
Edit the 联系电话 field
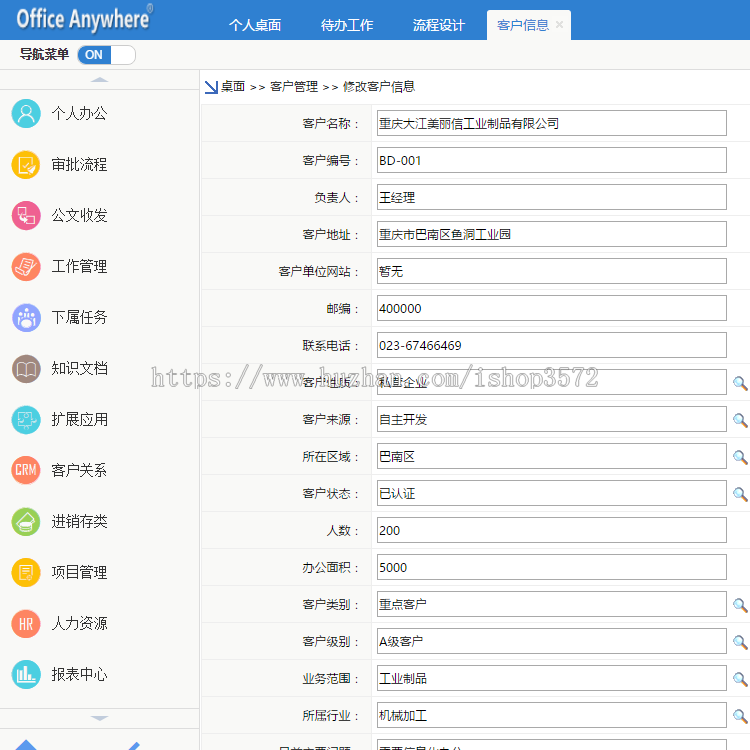[x=551, y=345]
